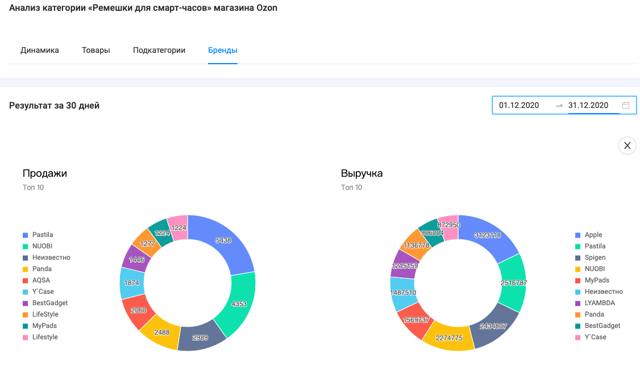Toggle LYAMBDA purple legend entry

(x=595, y=303)
